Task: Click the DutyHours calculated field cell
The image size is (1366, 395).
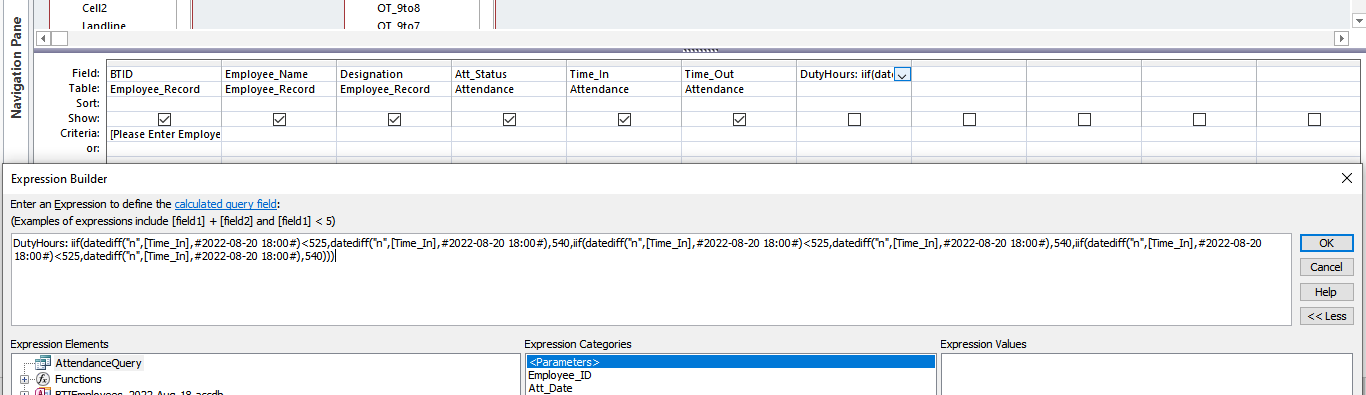Action: click(x=846, y=74)
